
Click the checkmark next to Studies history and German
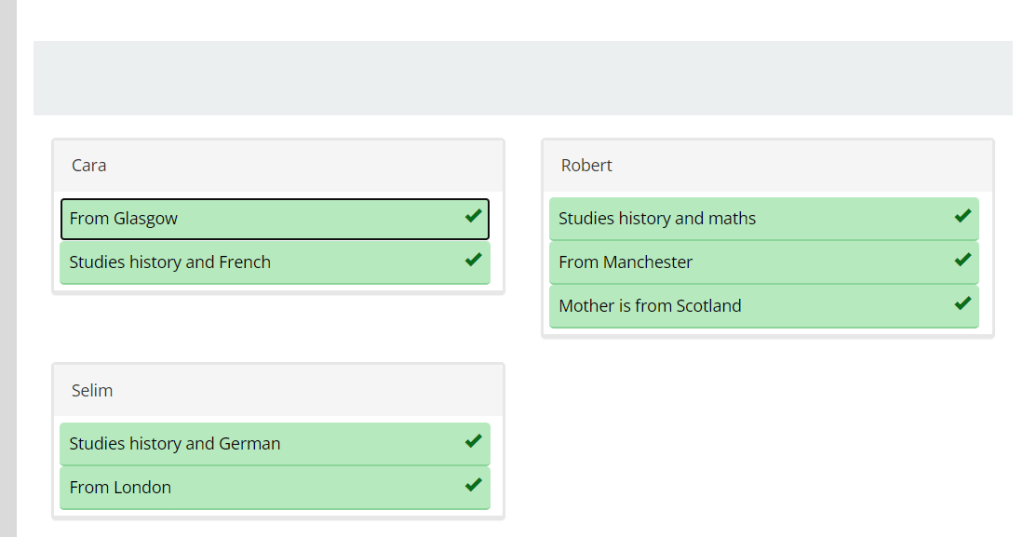coord(473,441)
